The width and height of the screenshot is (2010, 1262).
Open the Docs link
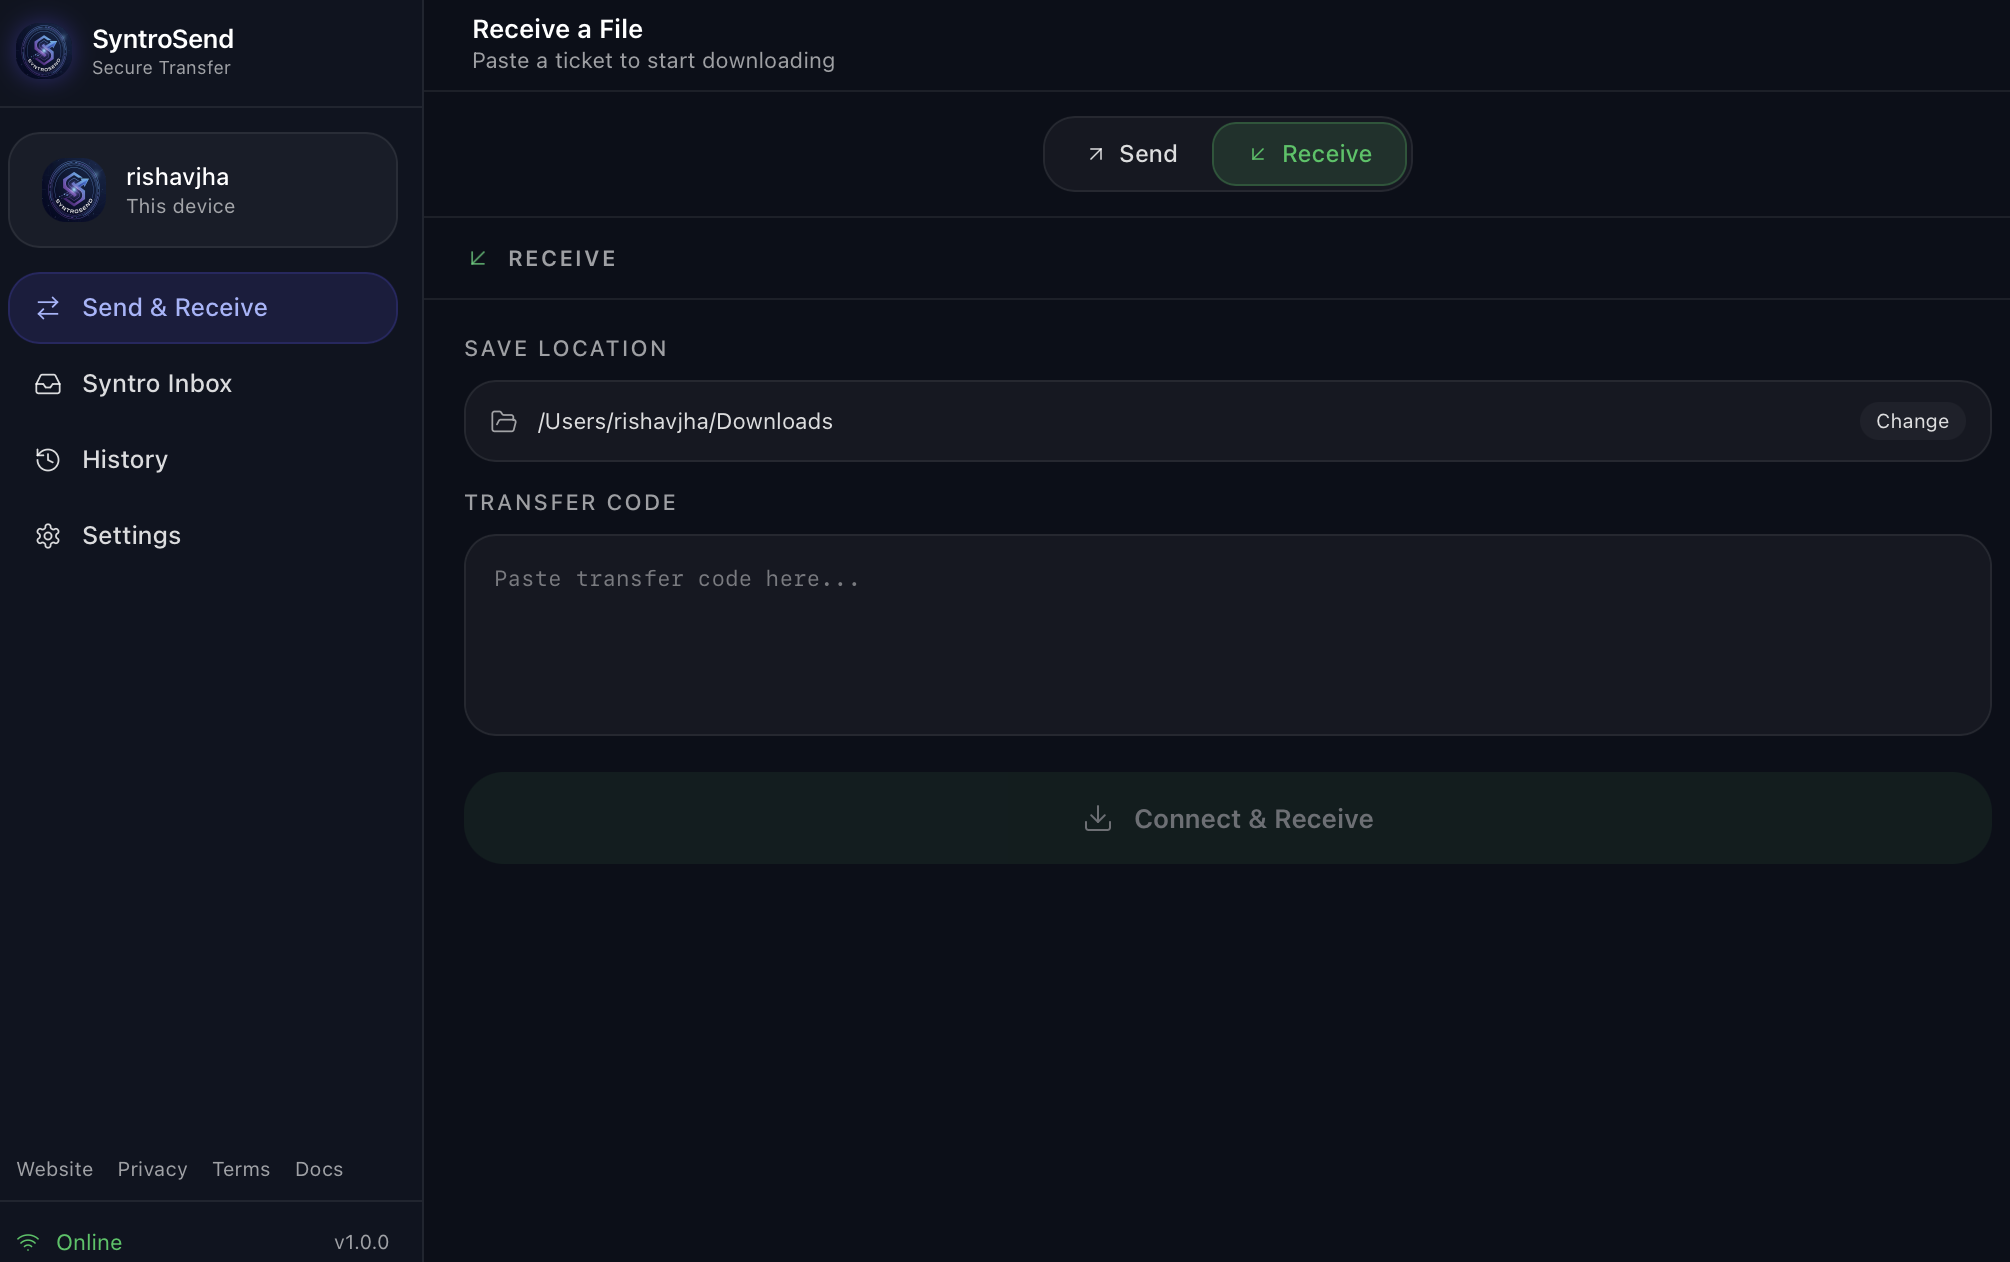point(319,1169)
